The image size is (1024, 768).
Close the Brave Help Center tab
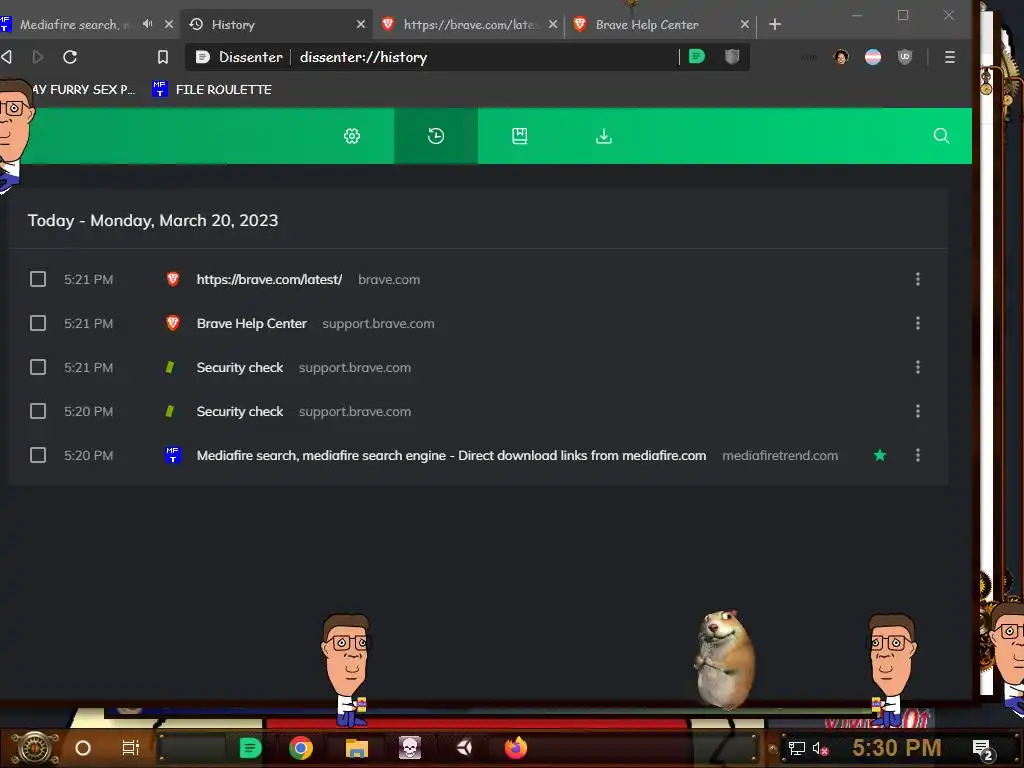click(744, 24)
